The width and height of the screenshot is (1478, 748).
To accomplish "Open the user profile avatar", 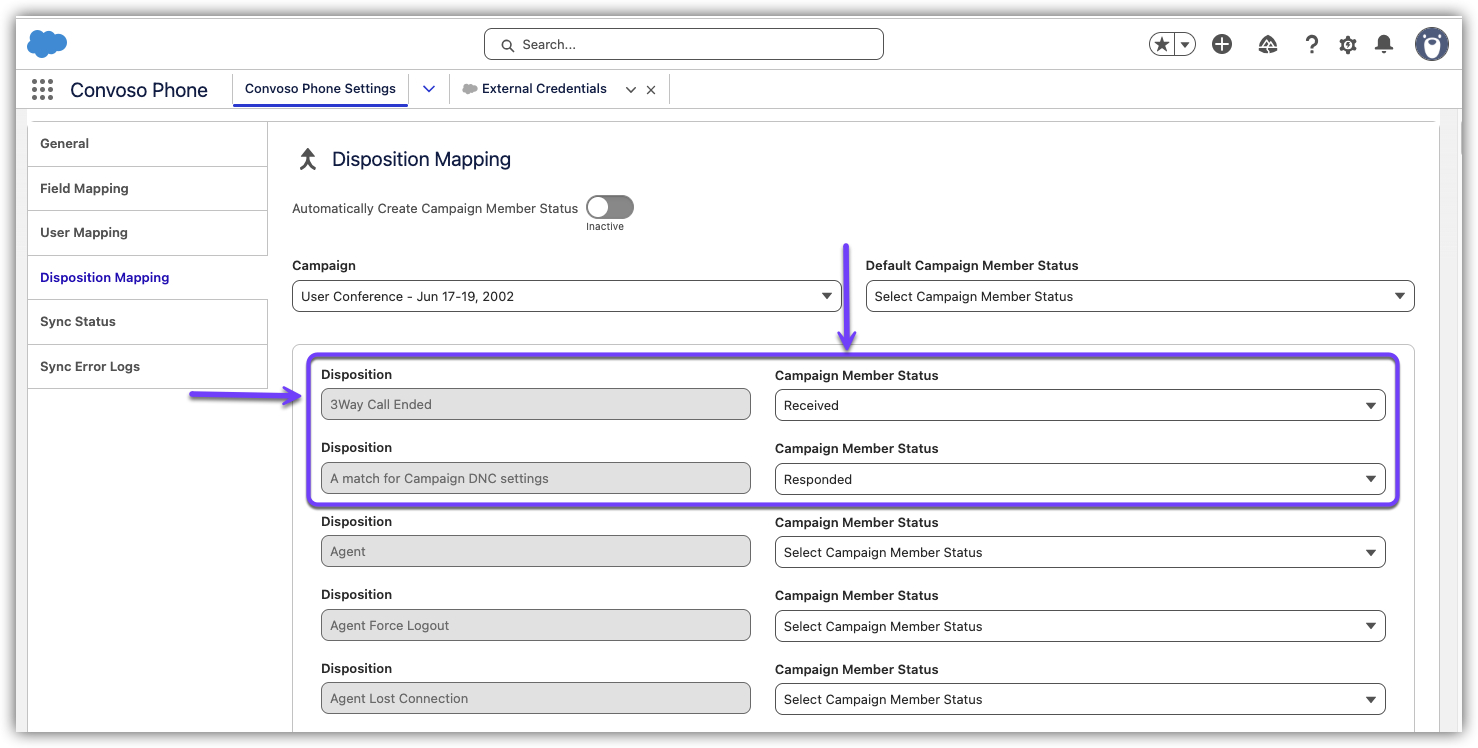I will 1432,44.
